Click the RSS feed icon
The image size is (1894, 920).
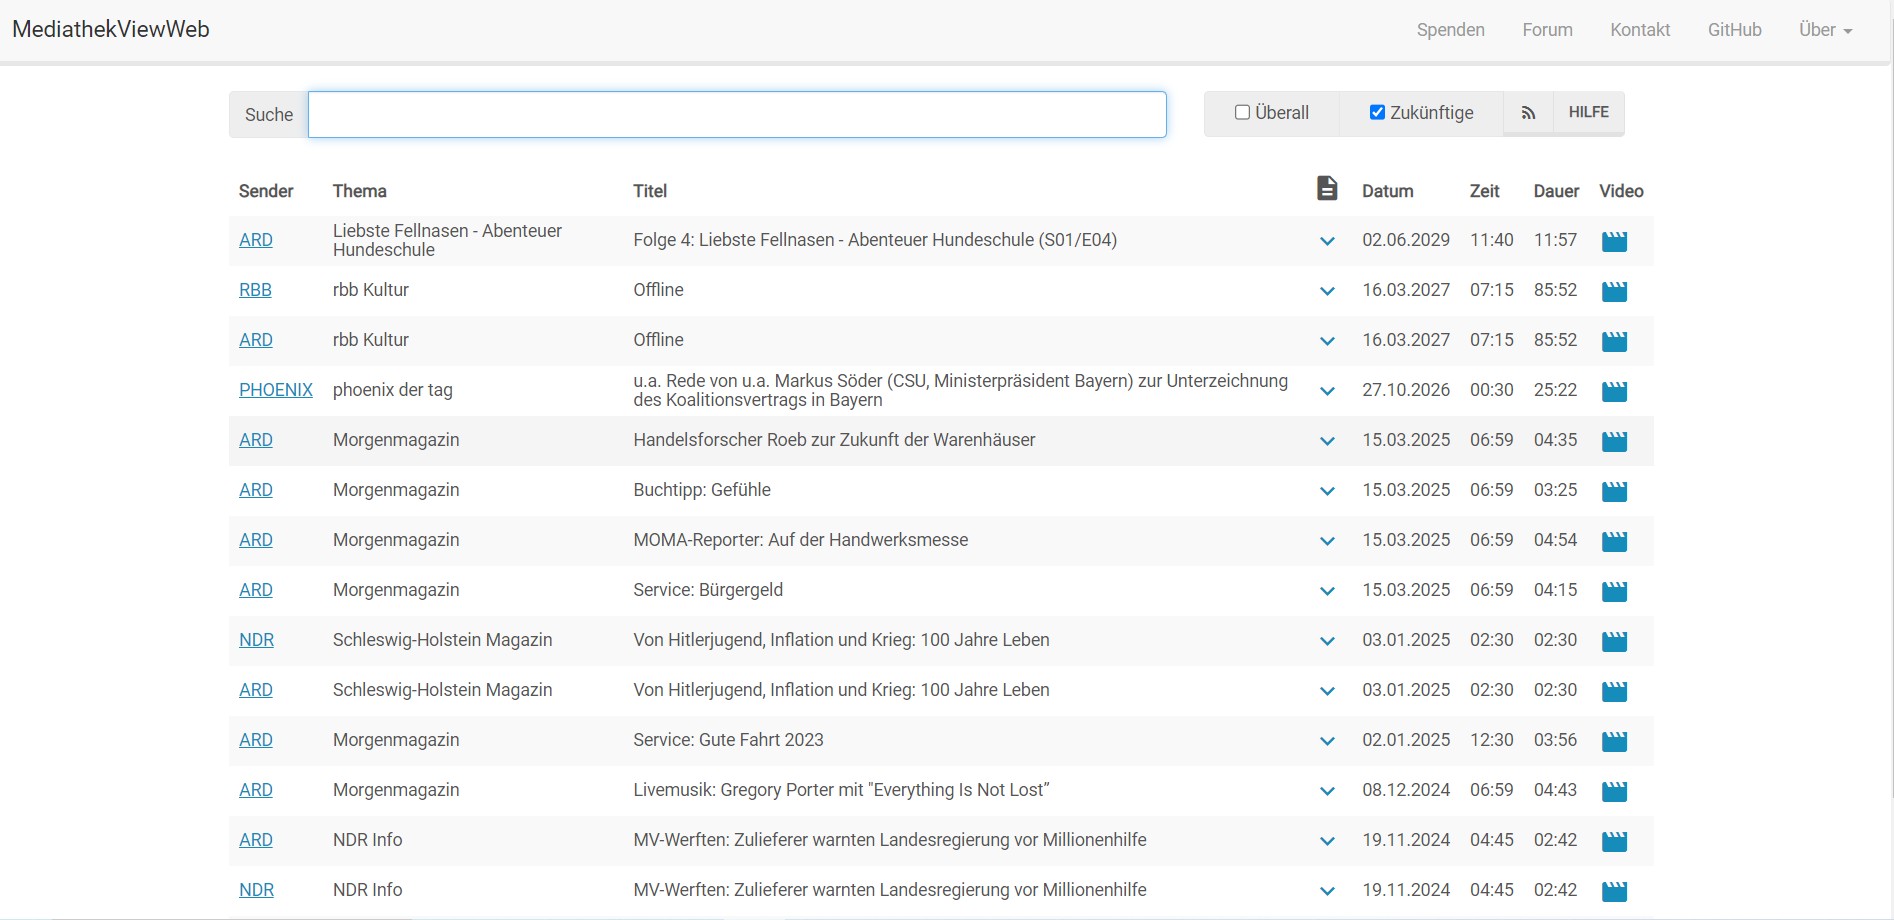[1528, 113]
